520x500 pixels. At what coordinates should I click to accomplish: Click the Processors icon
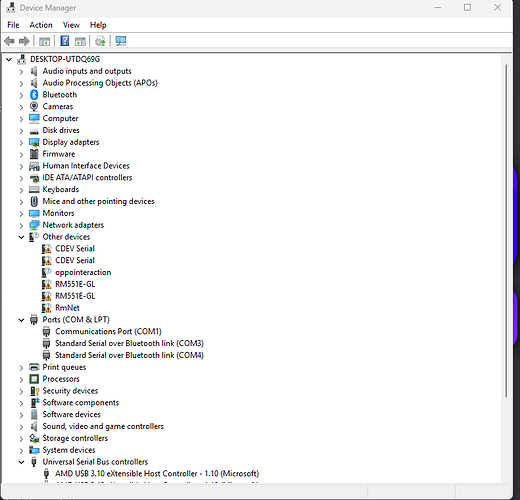click(x=34, y=379)
